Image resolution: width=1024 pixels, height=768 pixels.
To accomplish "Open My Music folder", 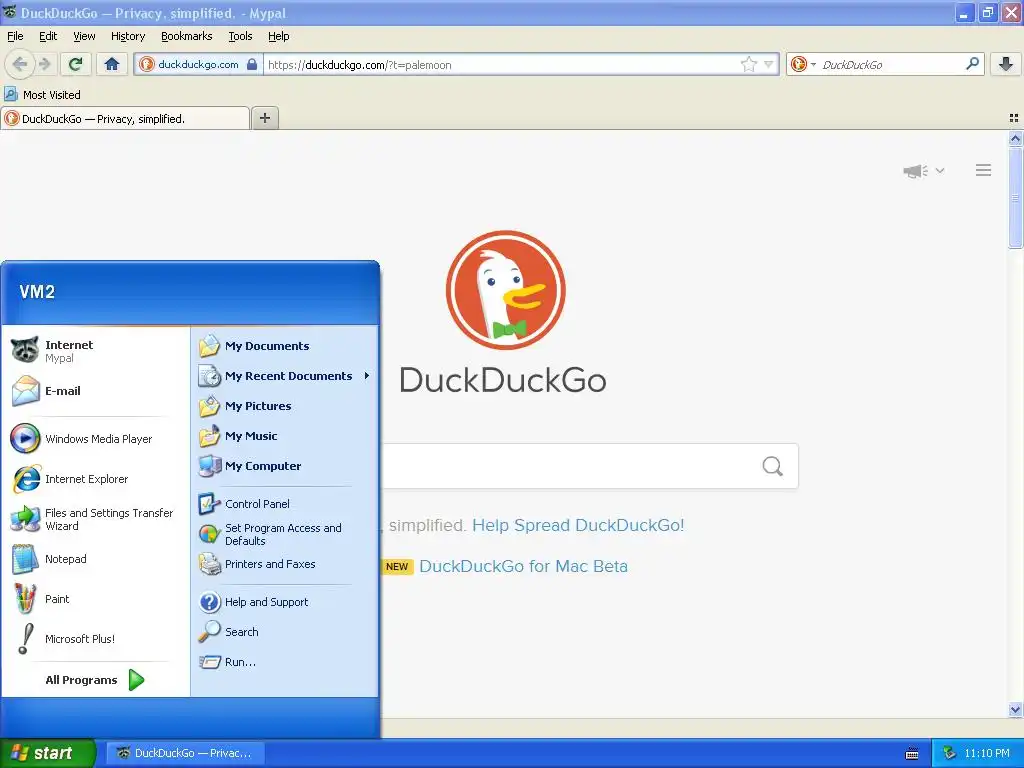I will [x=284, y=436].
